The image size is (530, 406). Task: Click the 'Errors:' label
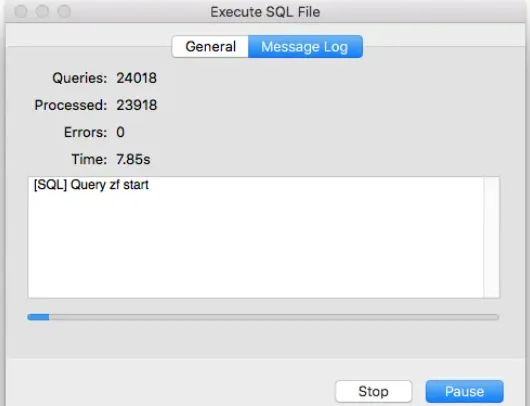click(86, 132)
